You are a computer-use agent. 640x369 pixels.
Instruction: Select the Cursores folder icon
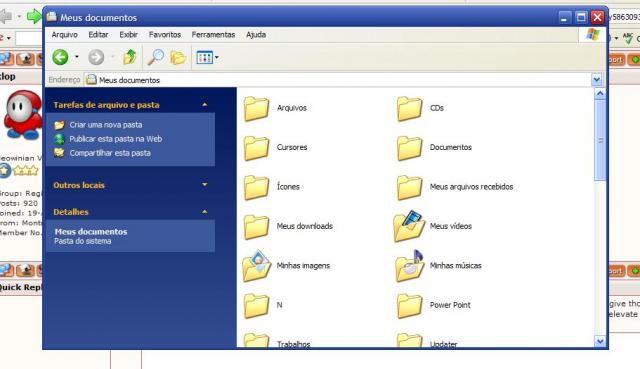256,148
